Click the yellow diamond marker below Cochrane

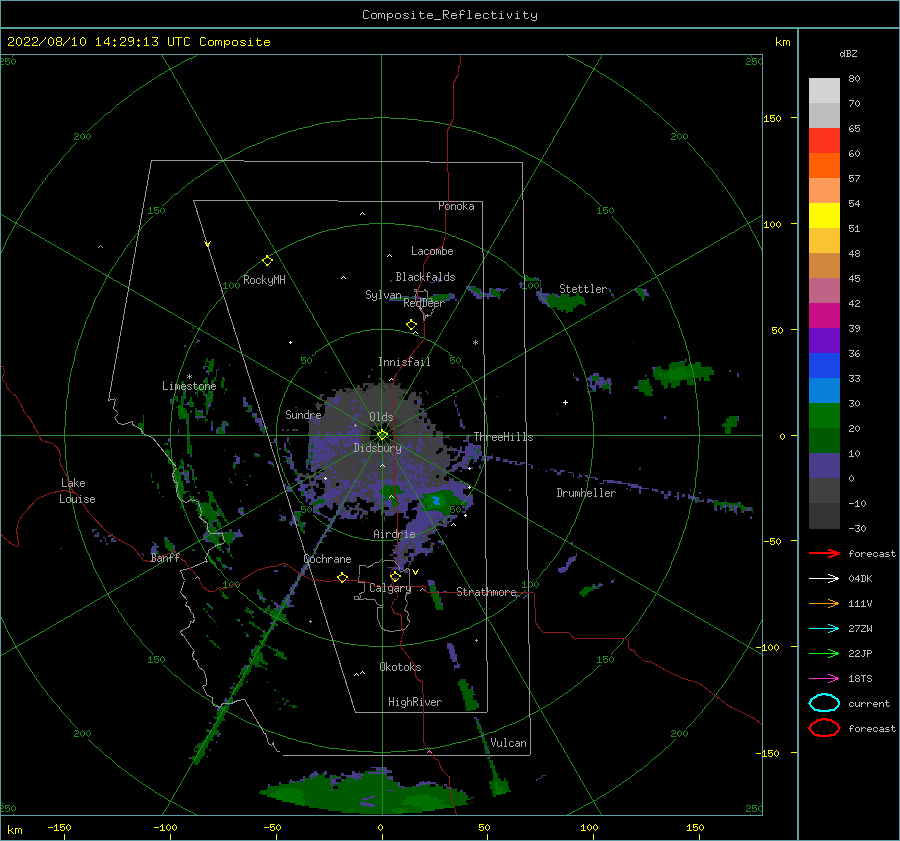[x=342, y=577]
